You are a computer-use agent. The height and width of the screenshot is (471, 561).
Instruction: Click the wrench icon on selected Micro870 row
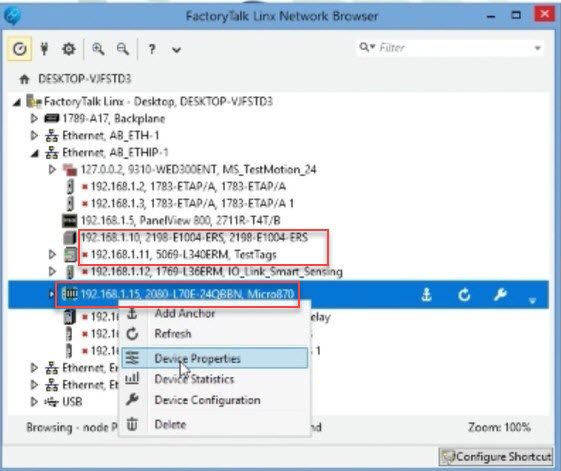pos(500,295)
